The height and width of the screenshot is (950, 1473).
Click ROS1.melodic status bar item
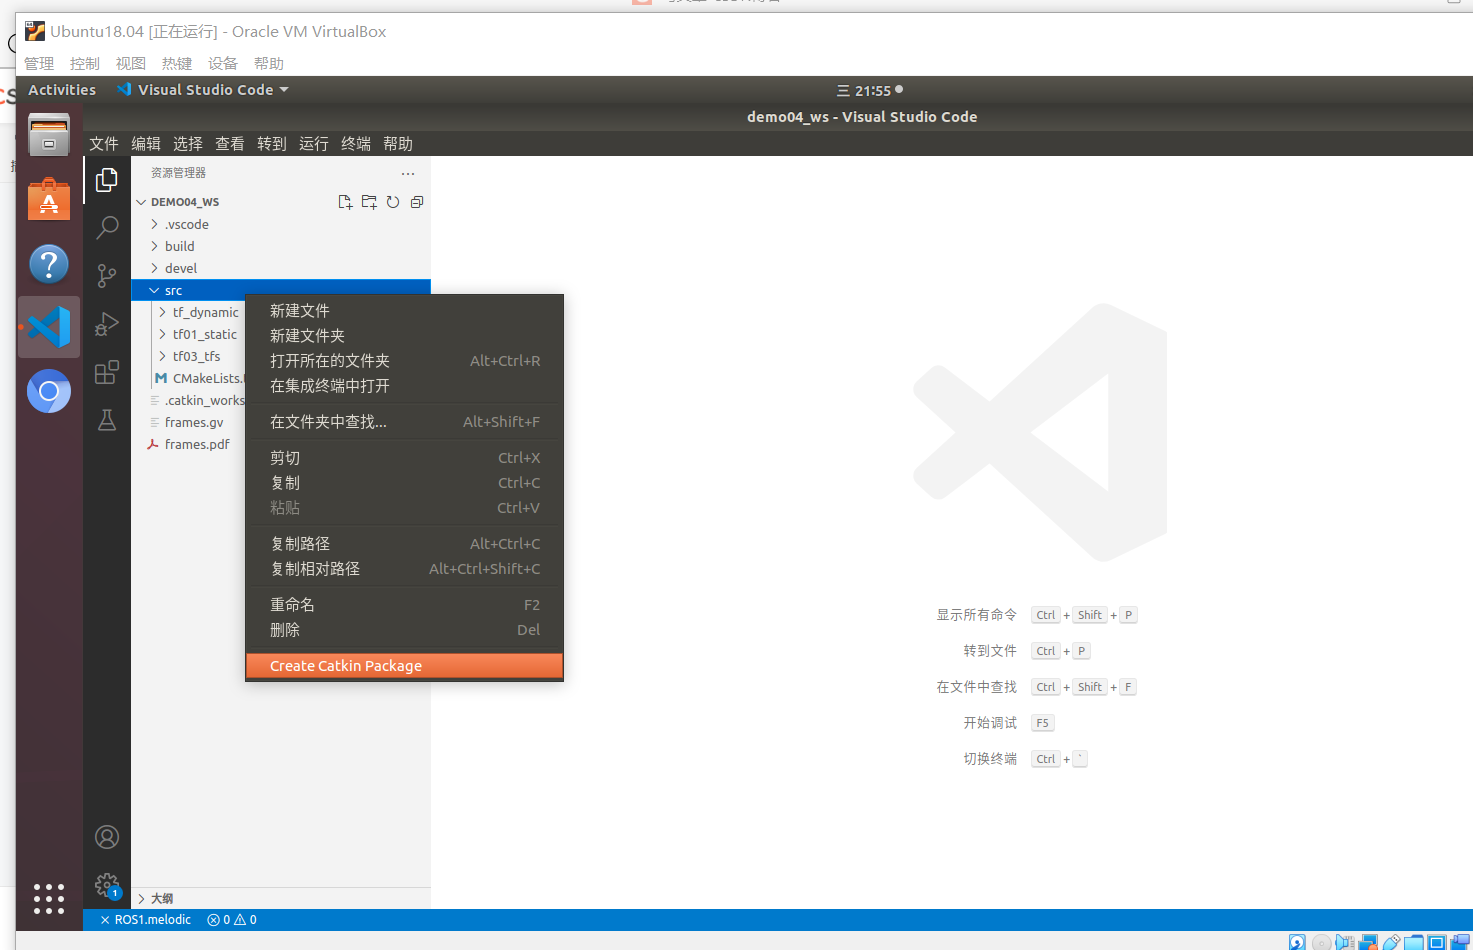click(x=145, y=920)
